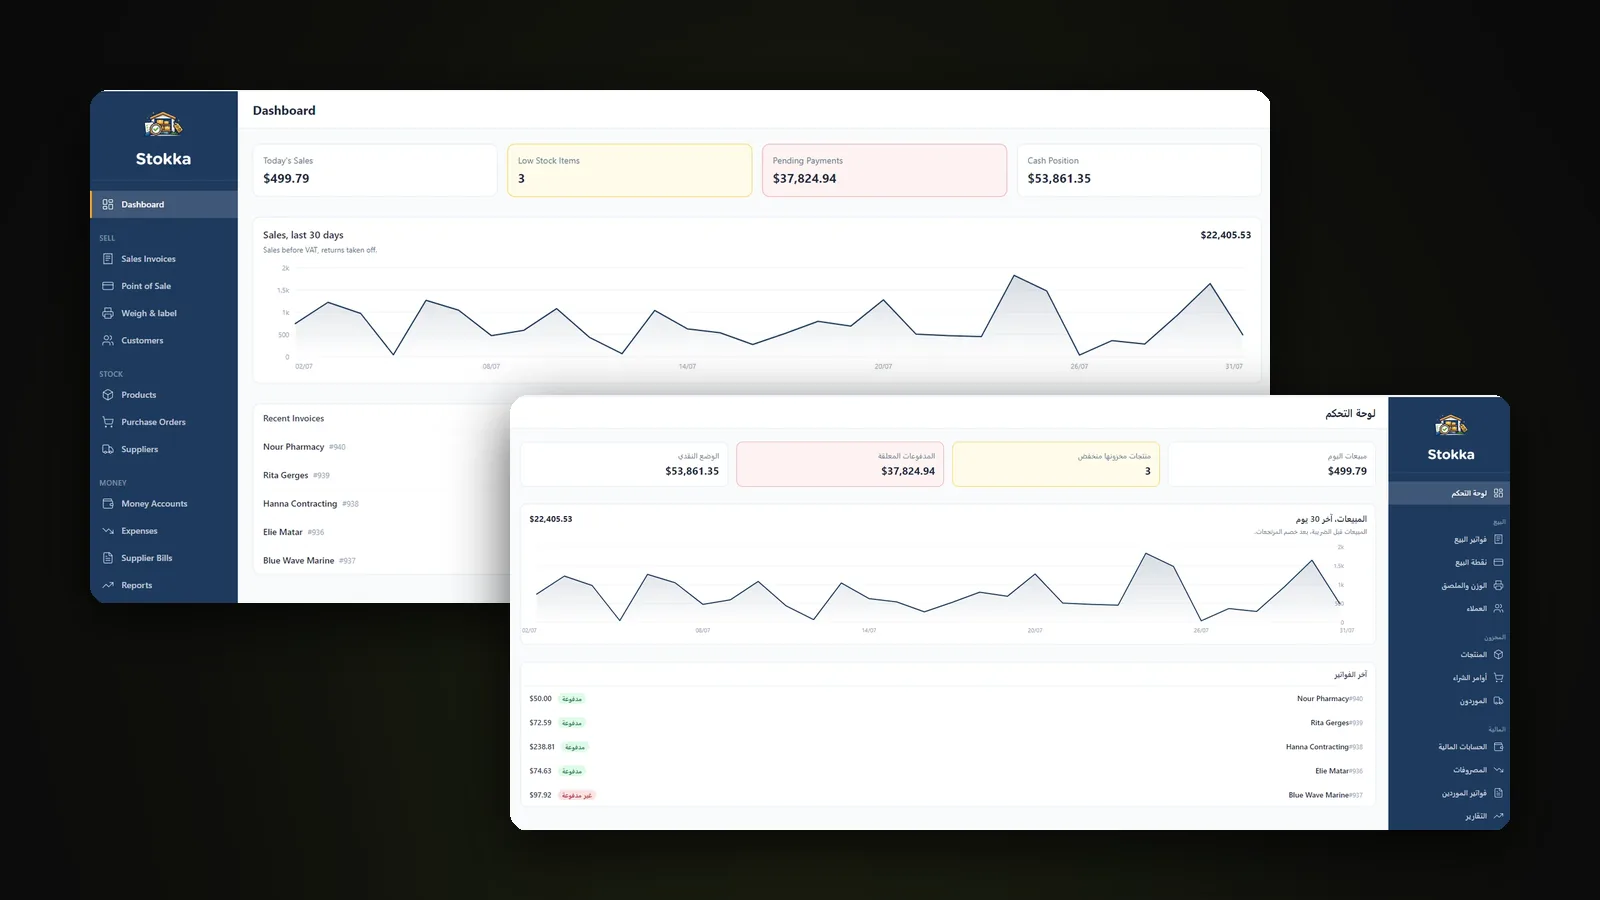Select Dashboard in the English sidebar
Image resolution: width=1600 pixels, height=900 pixels.
[x=164, y=204]
